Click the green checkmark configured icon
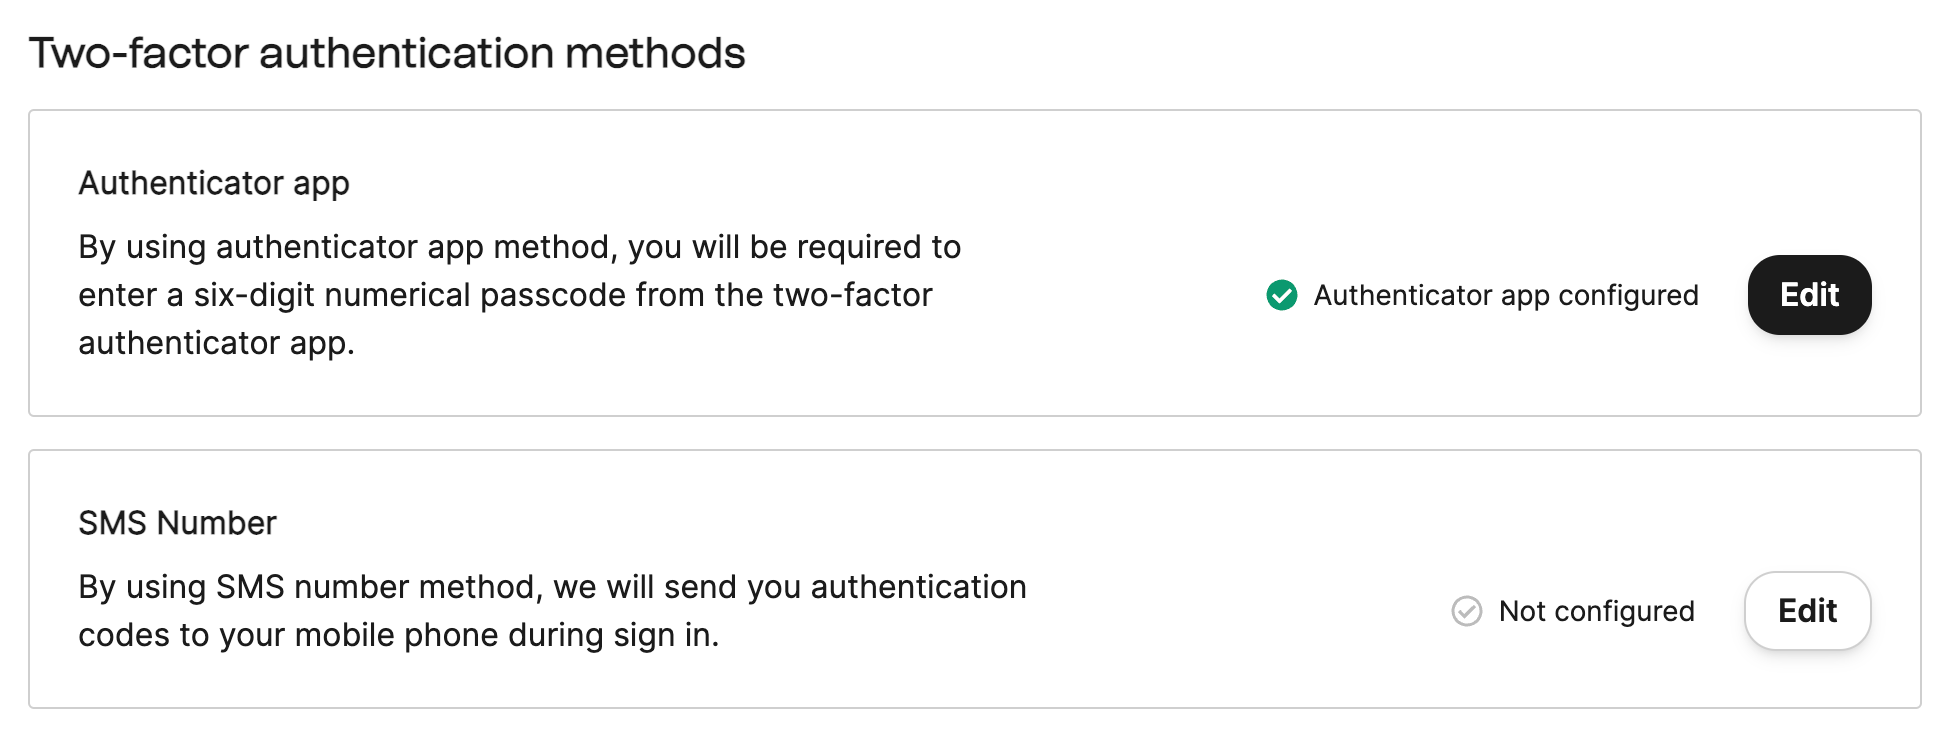Screen dimensions: 1952x730 (1281, 295)
